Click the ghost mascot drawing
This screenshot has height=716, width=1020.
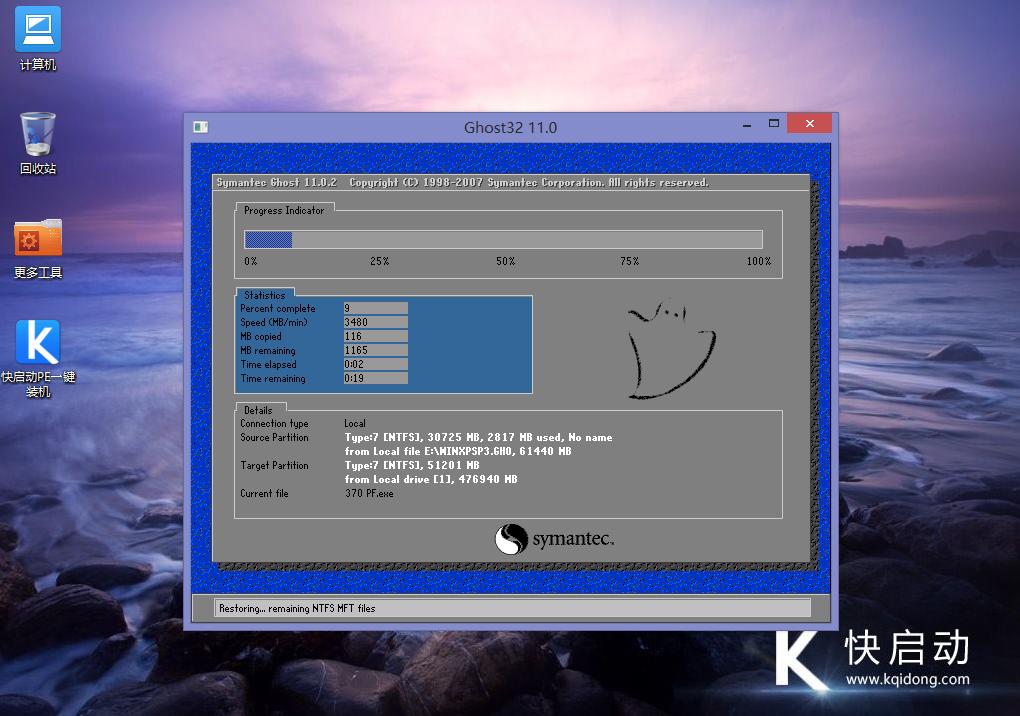click(670, 352)
